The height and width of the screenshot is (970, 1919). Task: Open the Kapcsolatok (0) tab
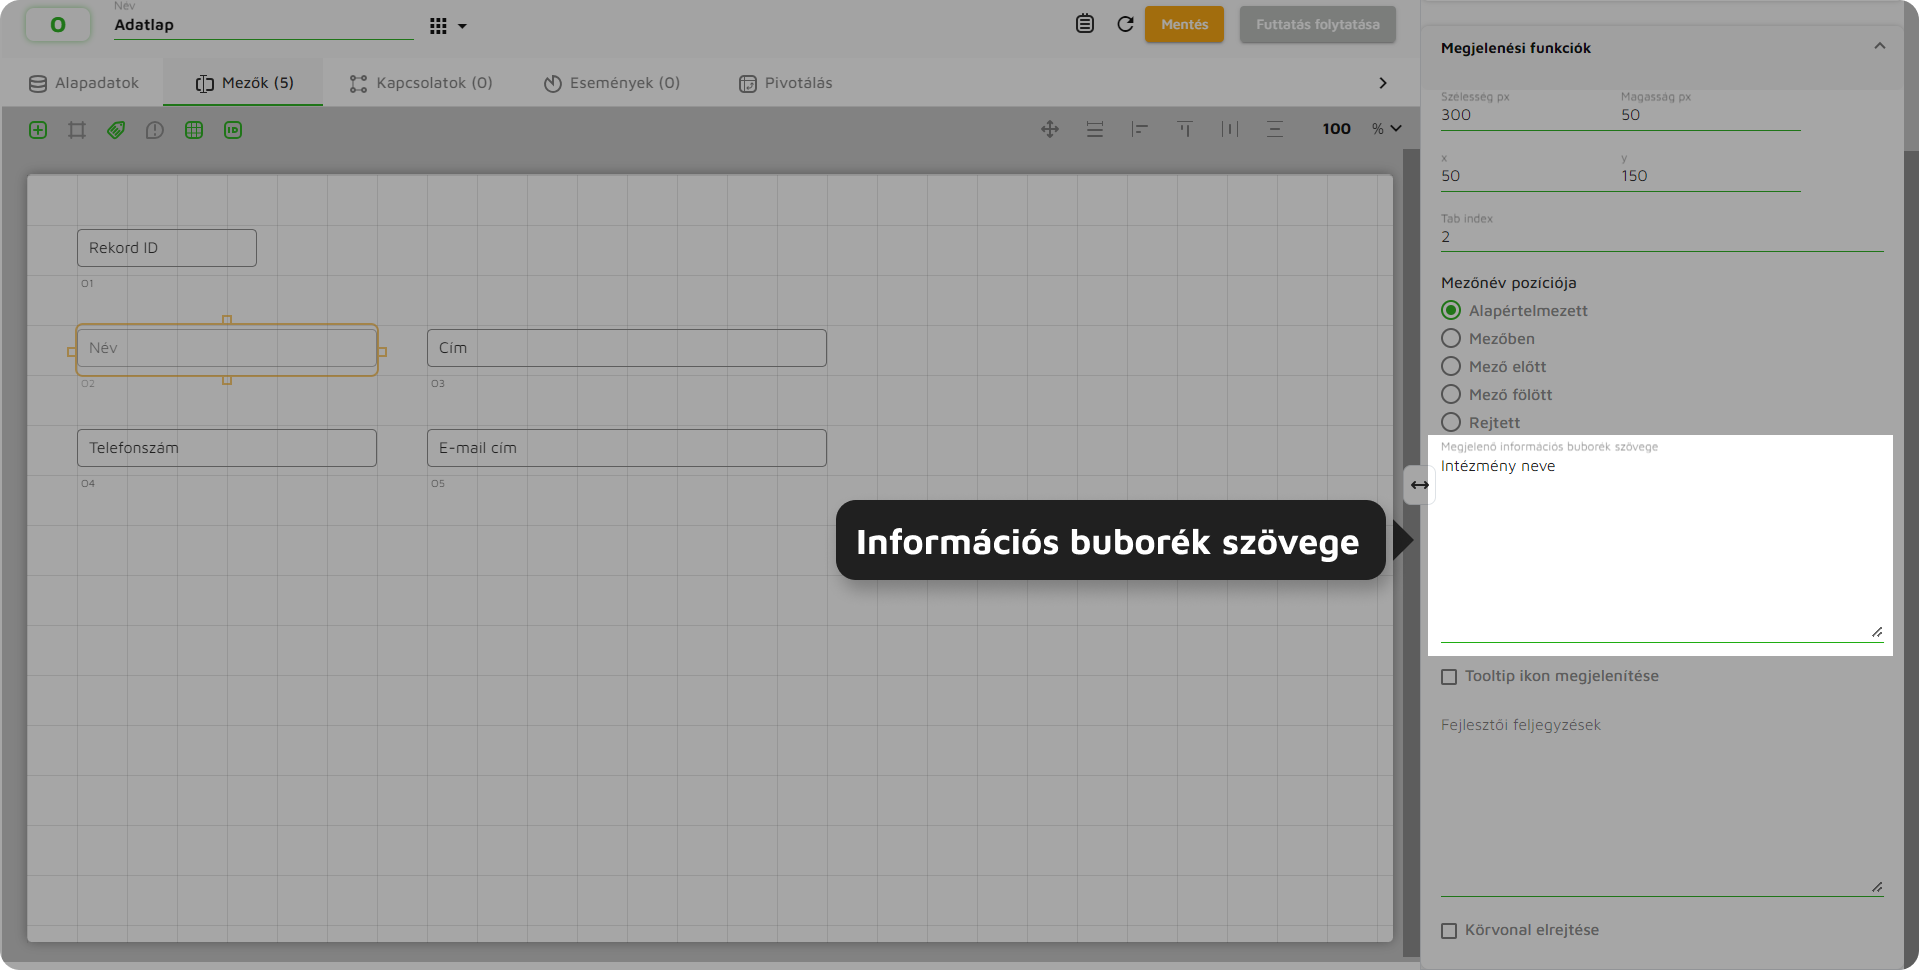[x=421, y=83]
